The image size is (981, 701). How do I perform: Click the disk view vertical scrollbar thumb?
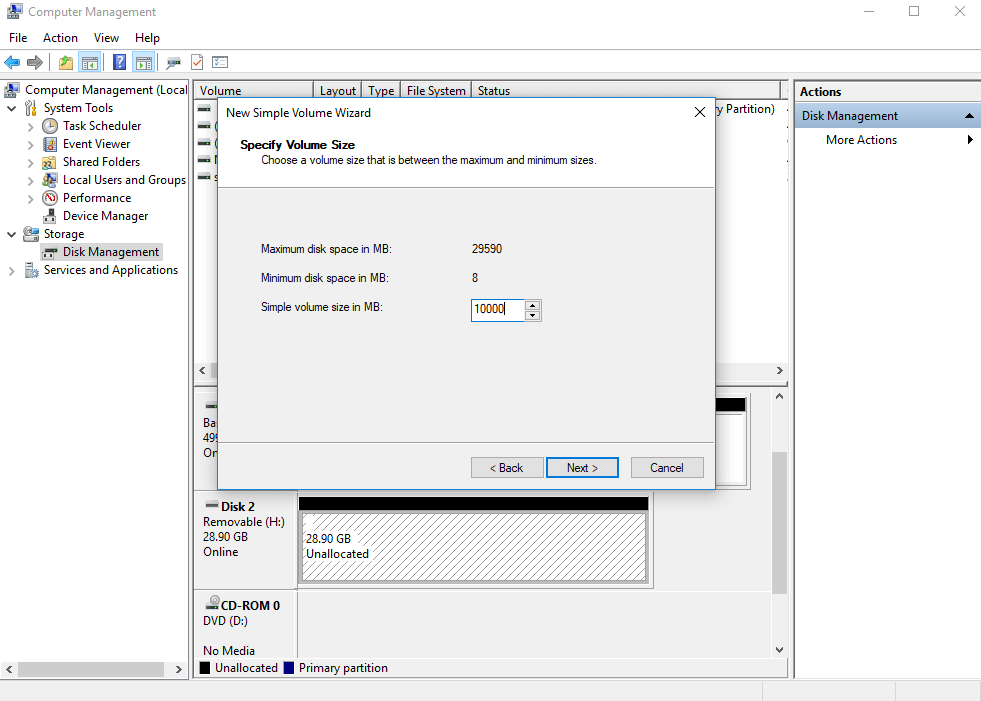click(x=779, y=523)
